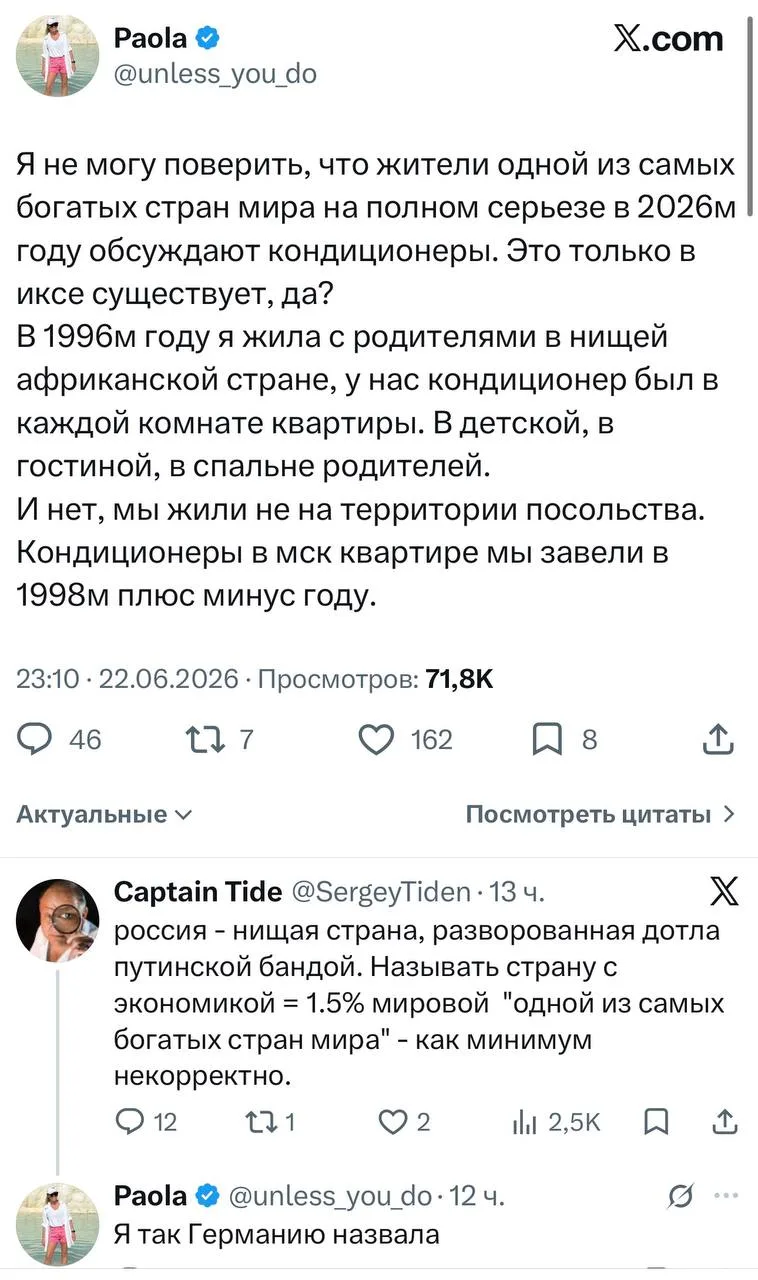Repost the main tweet with 7 reposts

coord(203,740)
